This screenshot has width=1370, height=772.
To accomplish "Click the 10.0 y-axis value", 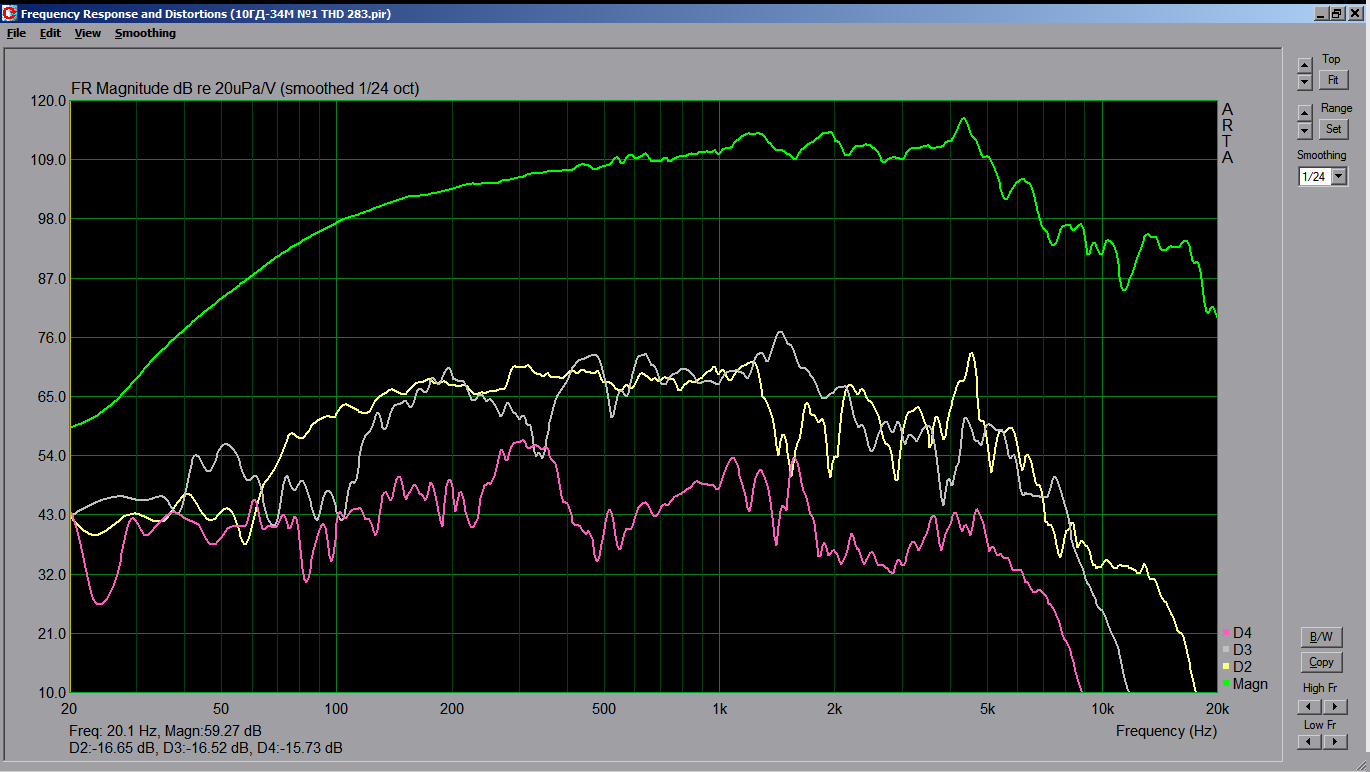I will [x=52, y=692].
